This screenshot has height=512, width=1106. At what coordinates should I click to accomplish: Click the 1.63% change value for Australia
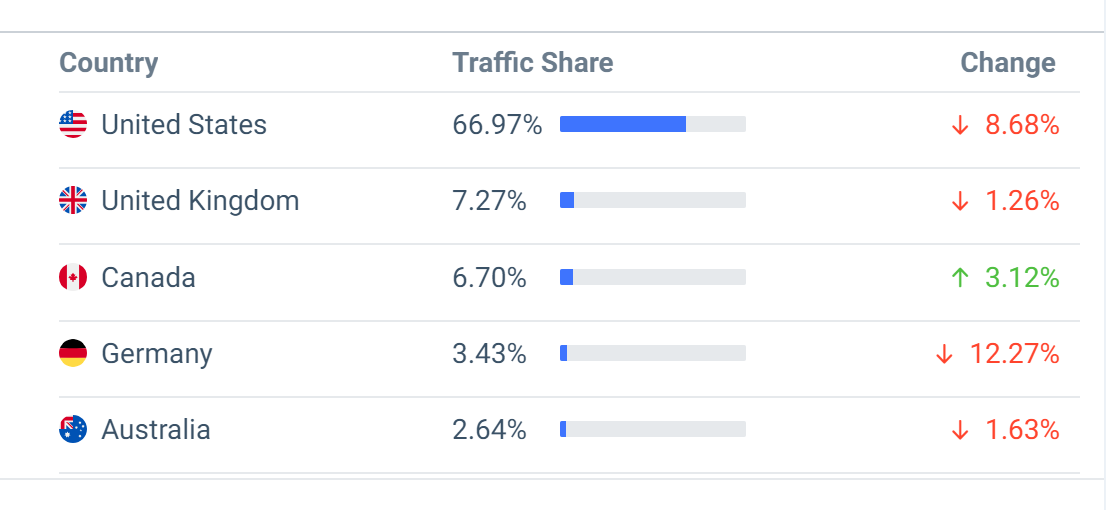1022,430
